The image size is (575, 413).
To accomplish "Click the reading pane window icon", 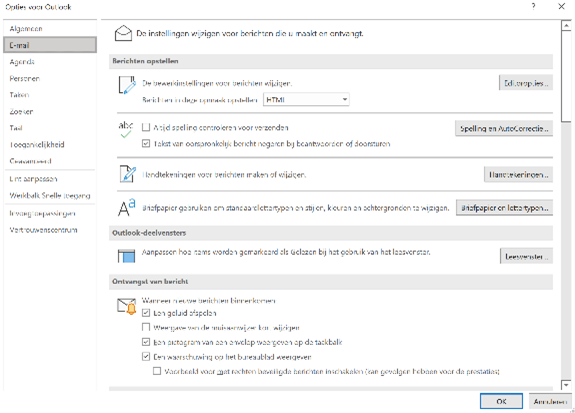I will [126, 256].
